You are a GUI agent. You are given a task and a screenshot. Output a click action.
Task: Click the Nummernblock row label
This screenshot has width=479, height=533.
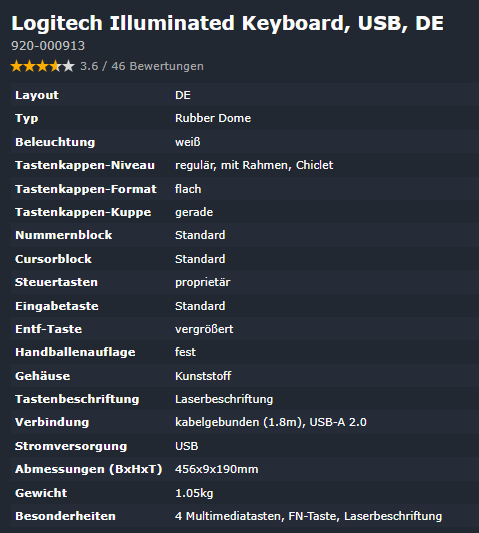pos(64,235)
